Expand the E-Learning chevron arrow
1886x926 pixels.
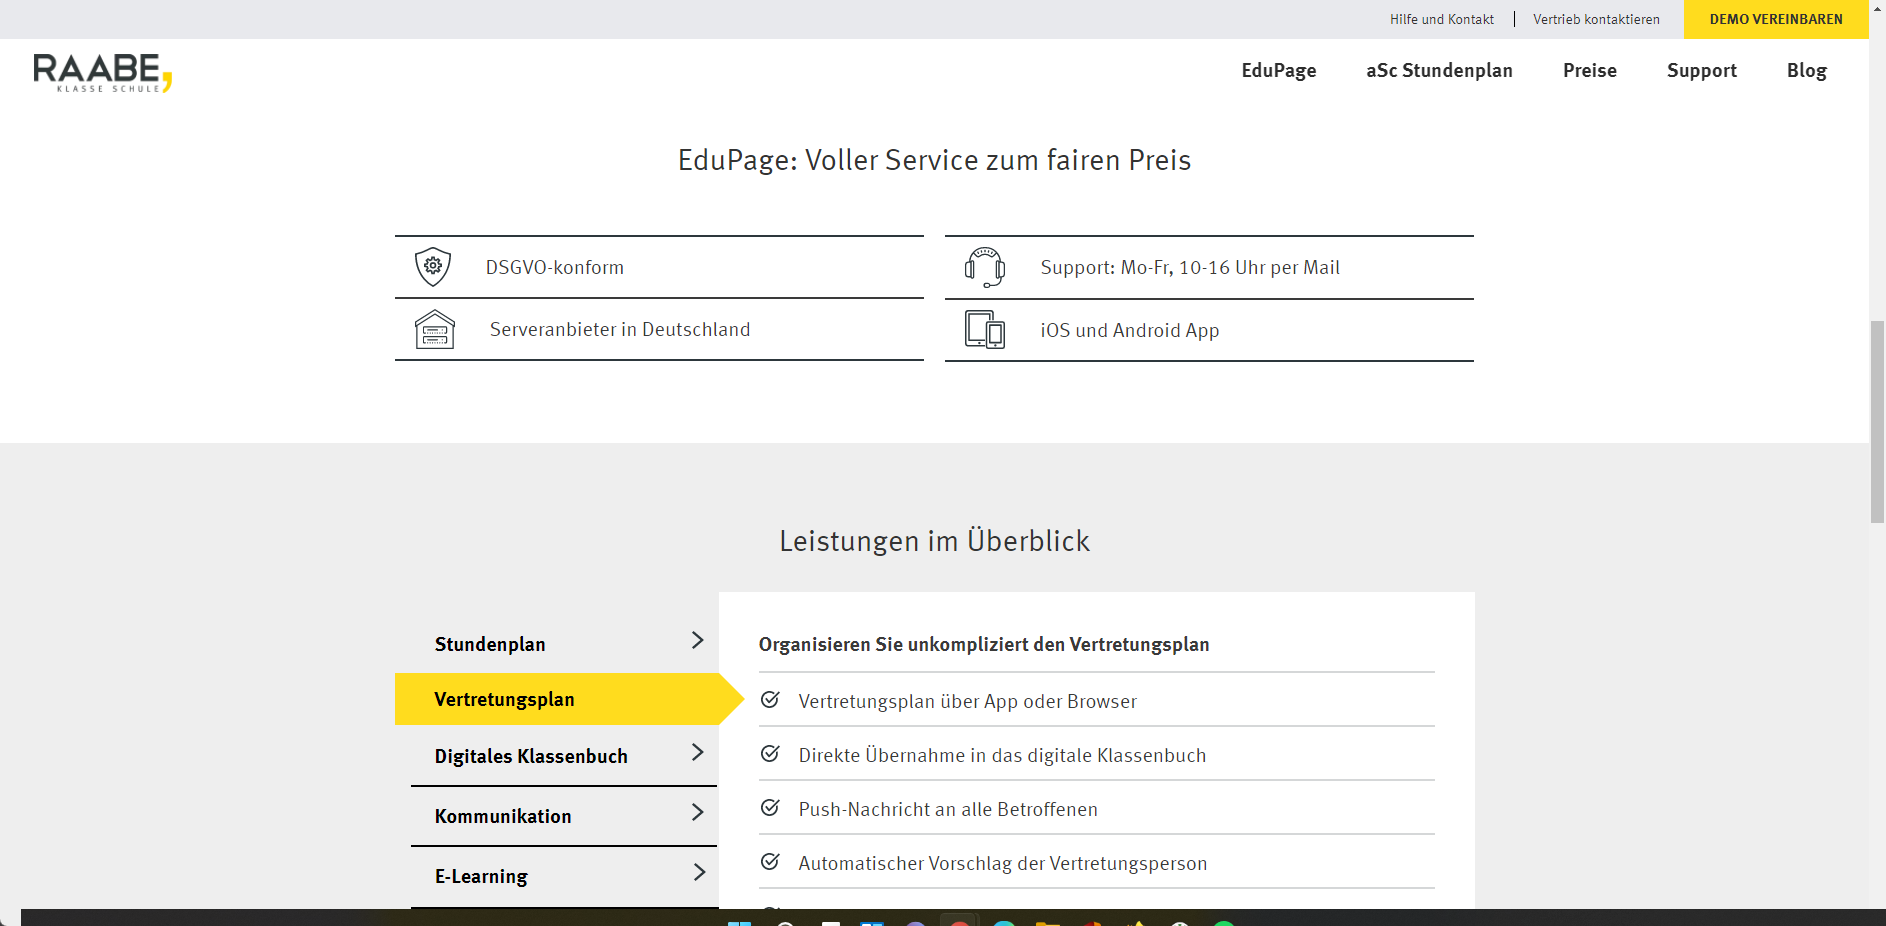699,872
